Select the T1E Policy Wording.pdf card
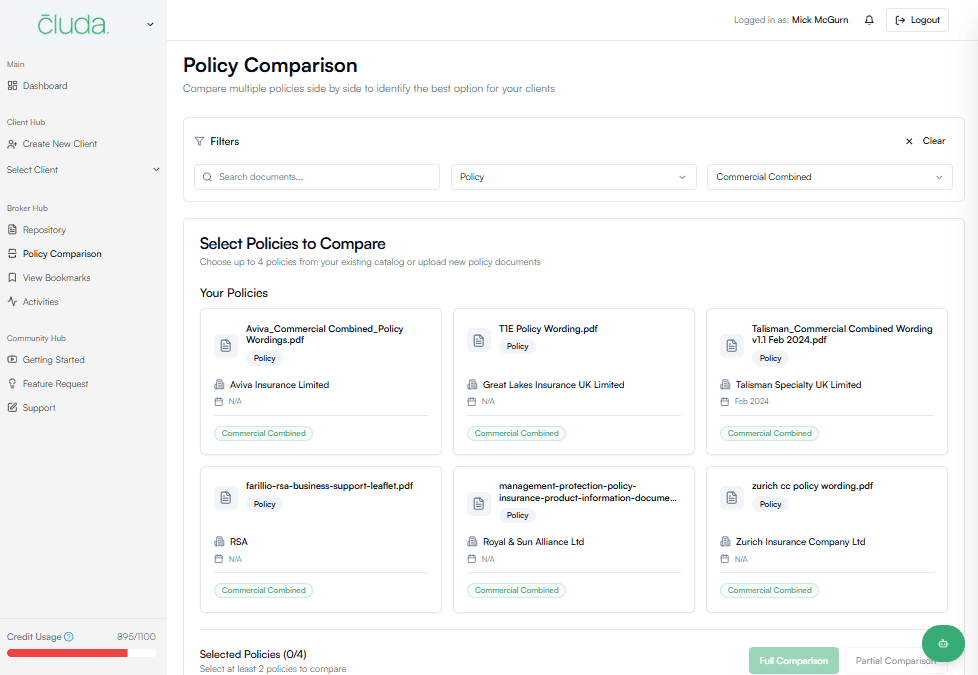 coord(574,381)
